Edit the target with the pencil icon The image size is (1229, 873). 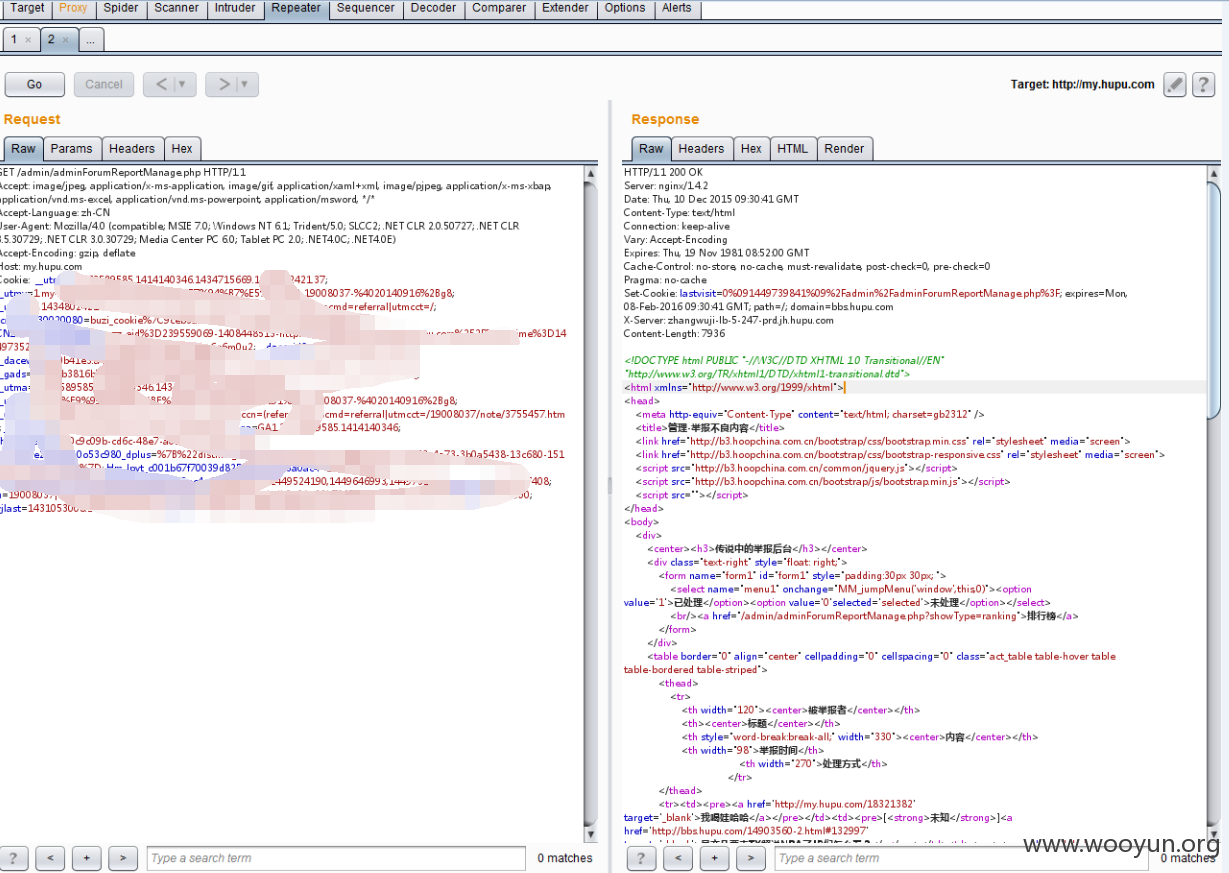click(1175, 85)
